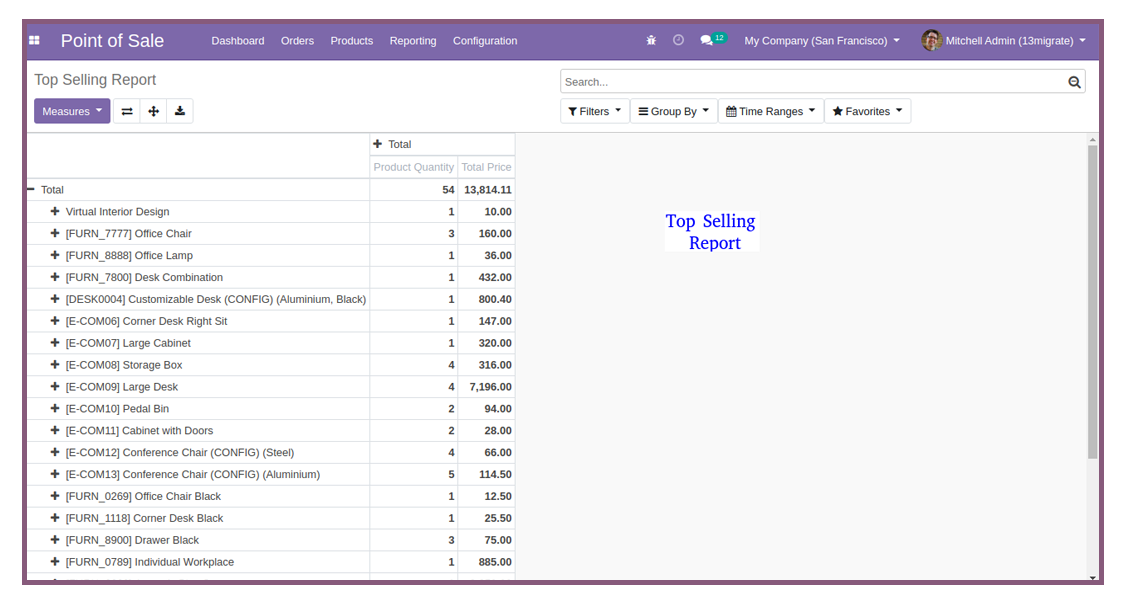Open the Favorites dropdown
This screenshot has width=1126, height=607.
[867, 111]
